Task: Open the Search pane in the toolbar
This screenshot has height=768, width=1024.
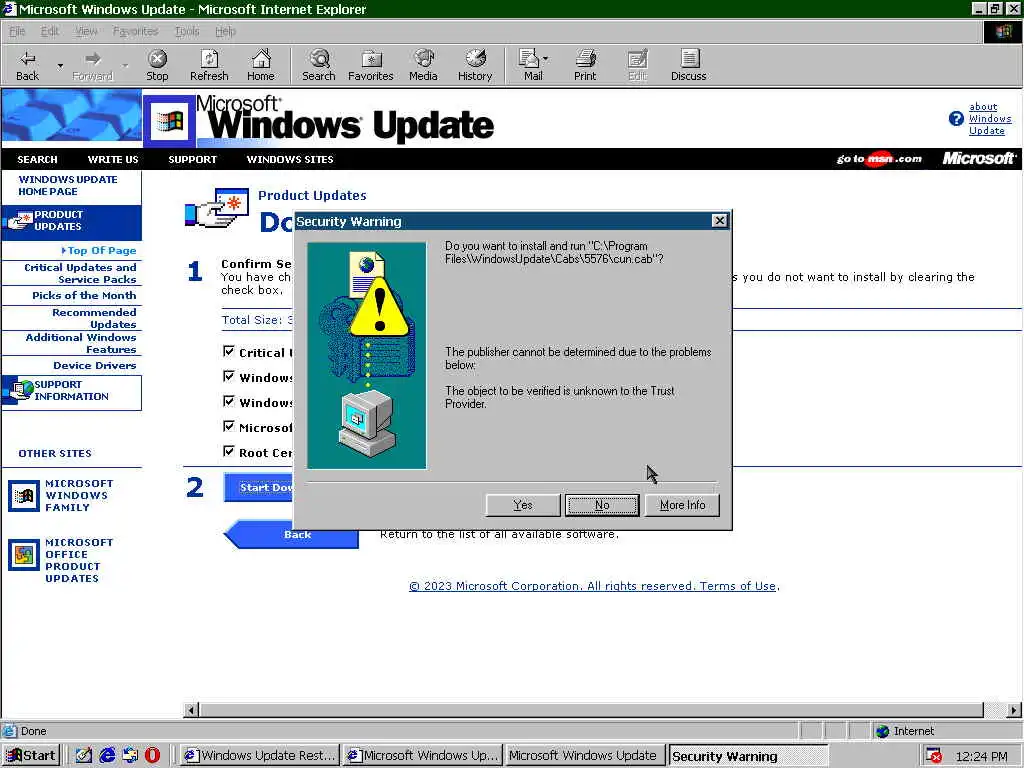Action: pyautogui.click(x=319, y=65)
